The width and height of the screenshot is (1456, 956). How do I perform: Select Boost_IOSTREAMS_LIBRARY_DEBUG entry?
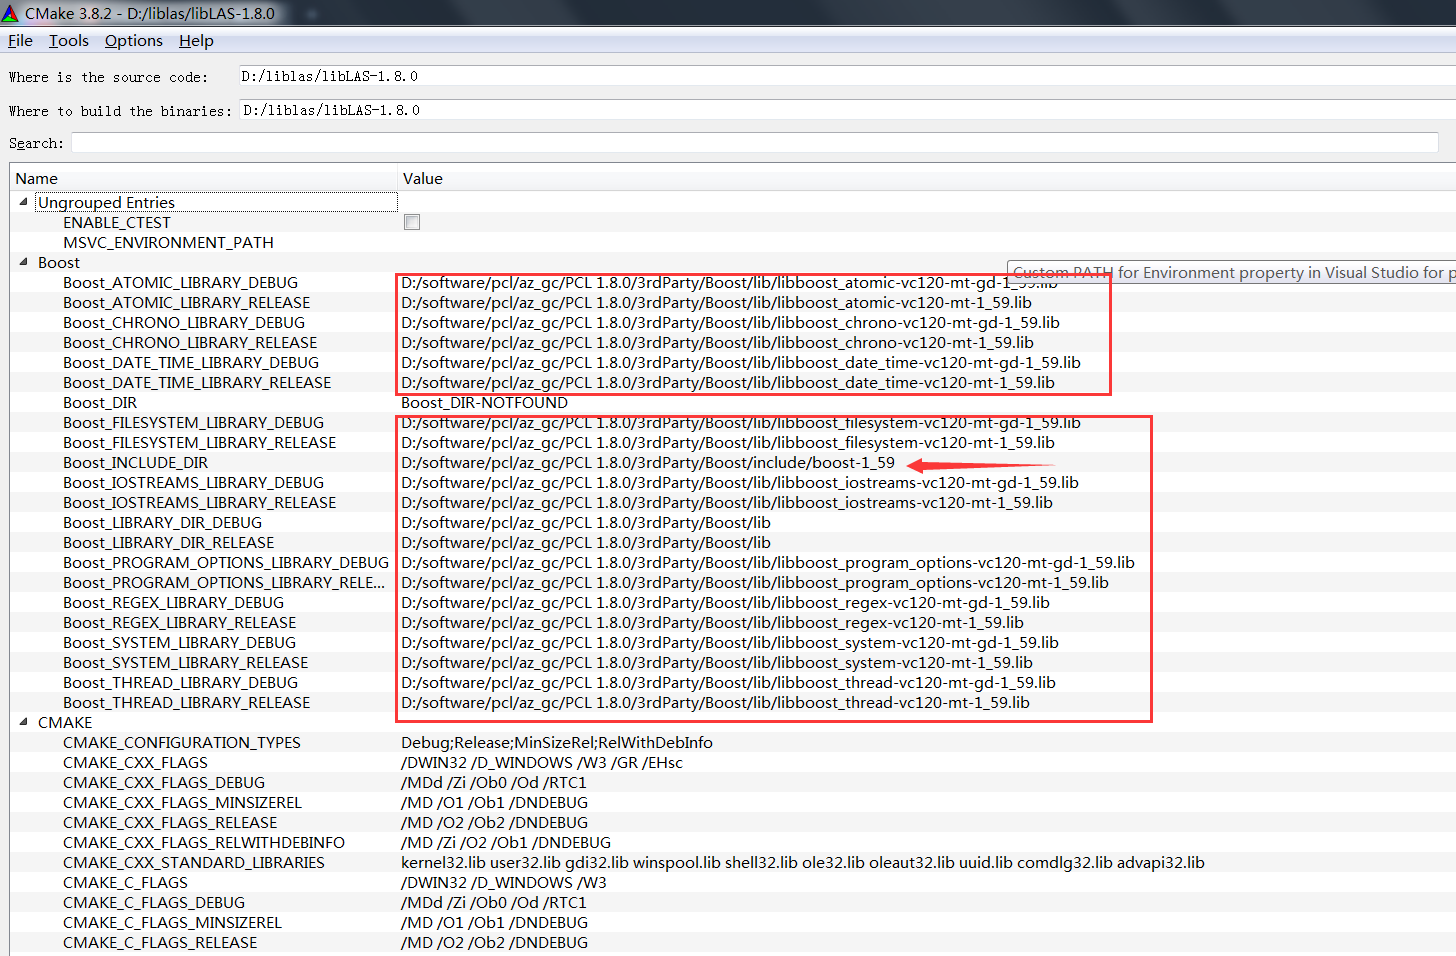coord(193,482)
